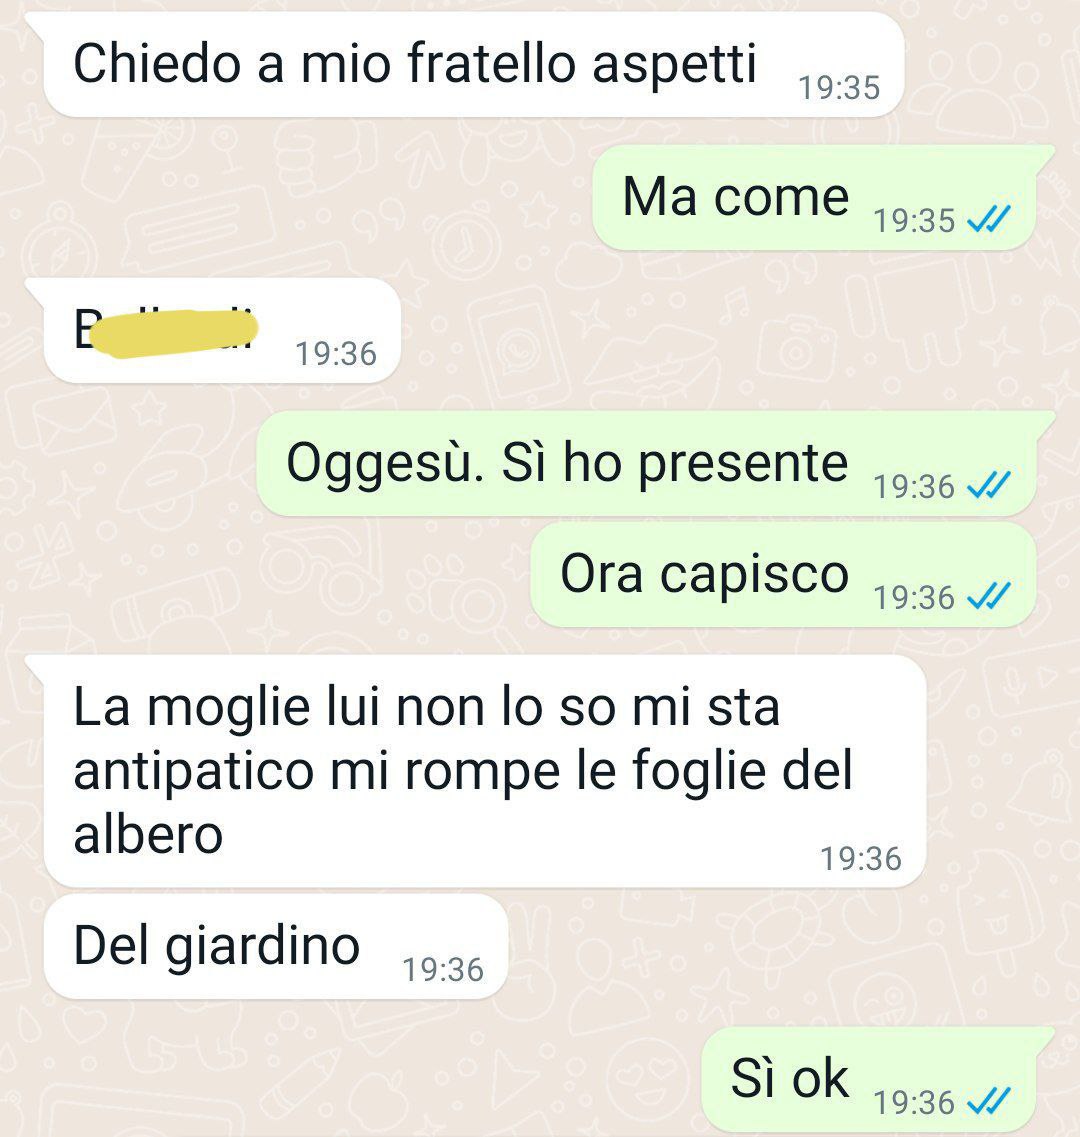Tap the 'Ora capisco' message bubble
This screenshot has height=1137, width=1080.
point(783,575)
